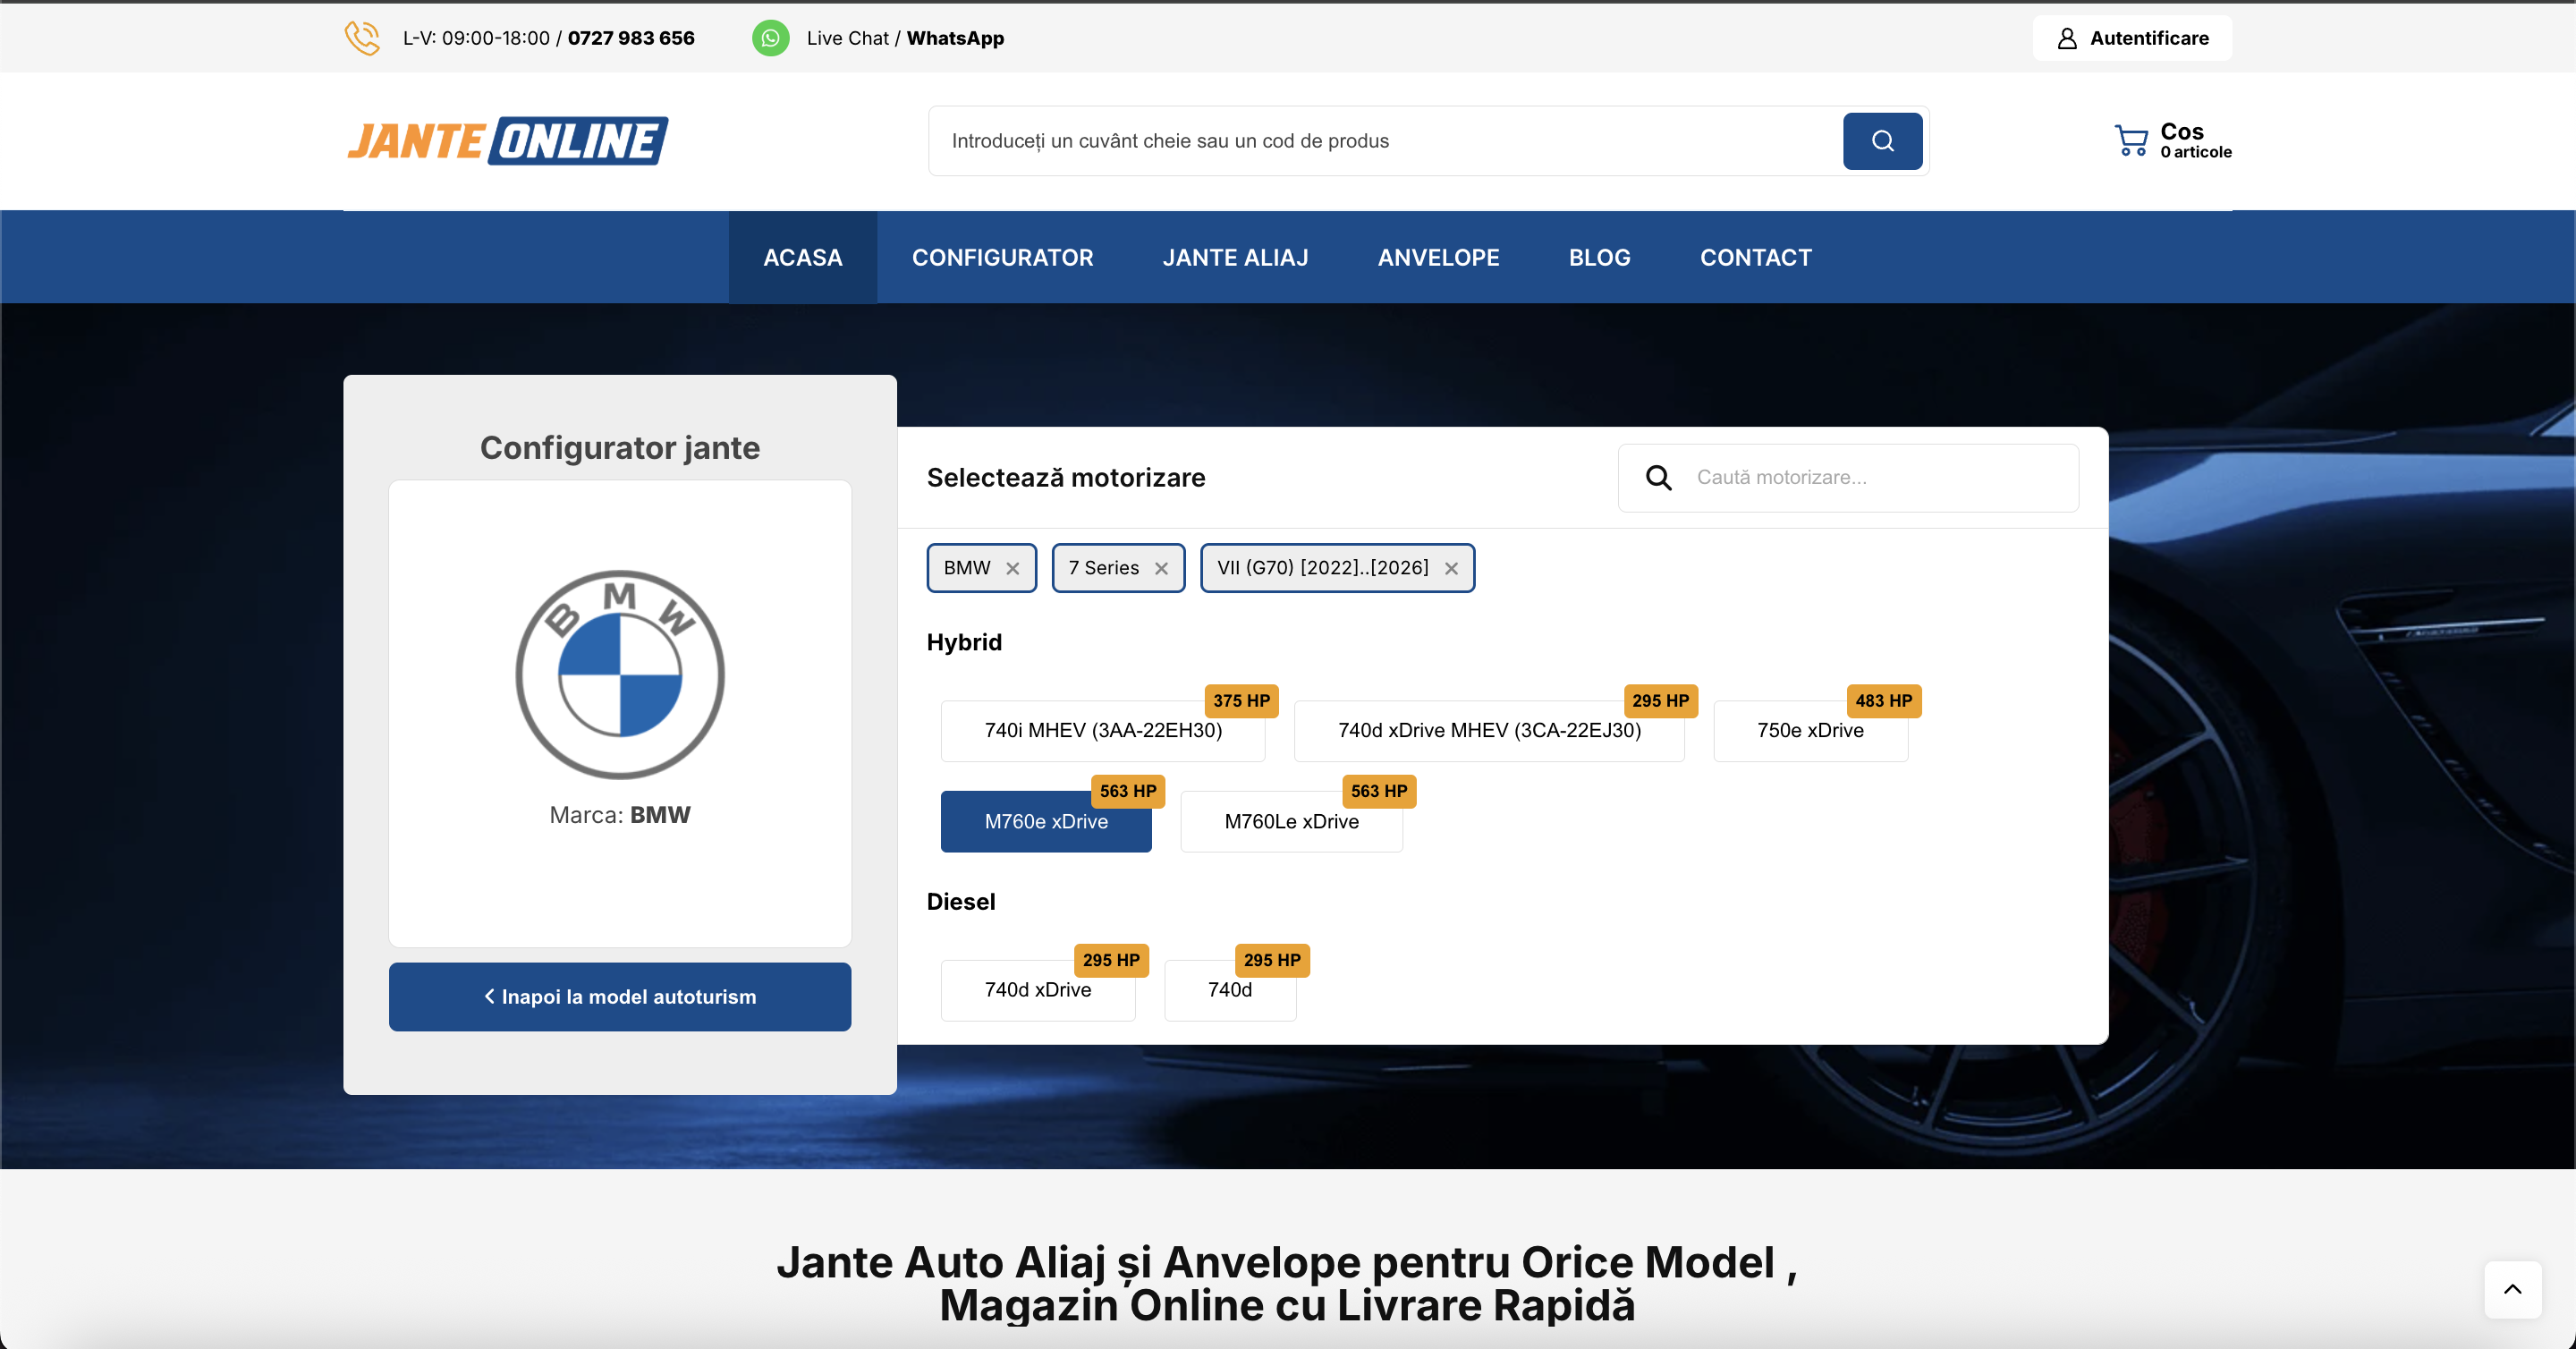
Task: Click the Jante Online logo
Action: pos(508,140)
